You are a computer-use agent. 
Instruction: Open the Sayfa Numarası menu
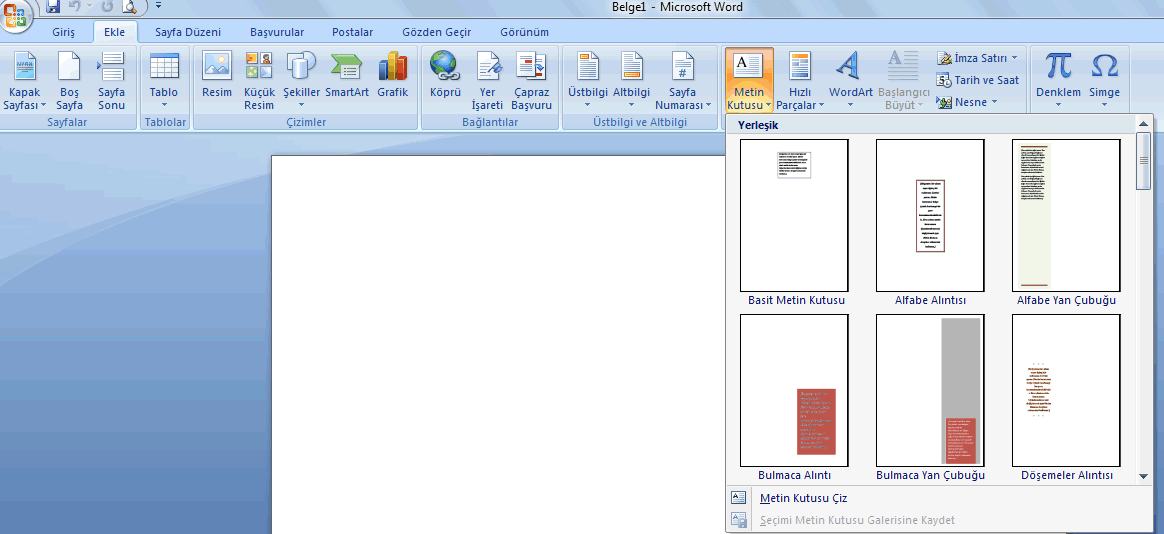(x=683, y=80)
